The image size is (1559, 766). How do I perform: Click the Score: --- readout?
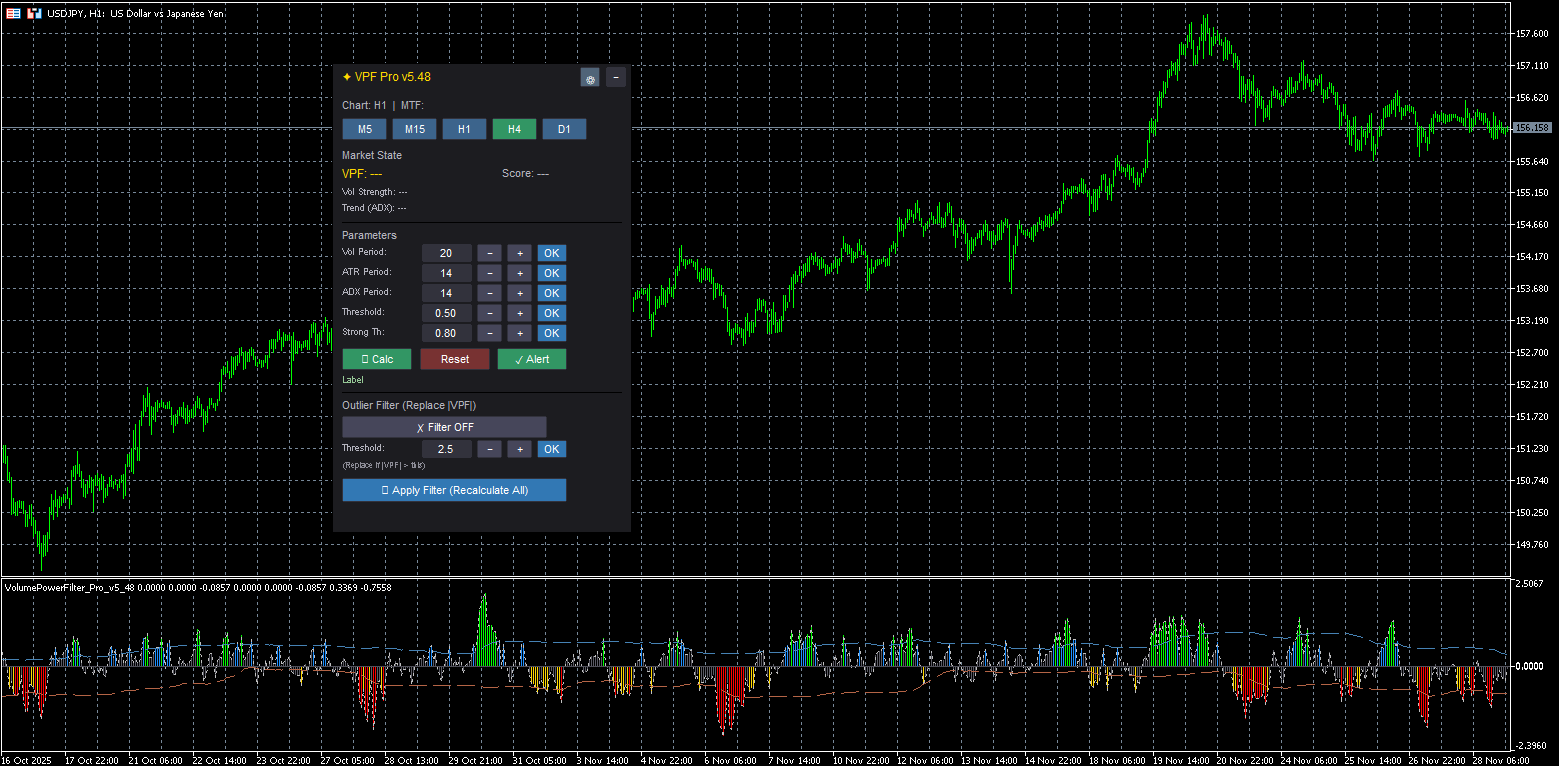click(525, 173)
